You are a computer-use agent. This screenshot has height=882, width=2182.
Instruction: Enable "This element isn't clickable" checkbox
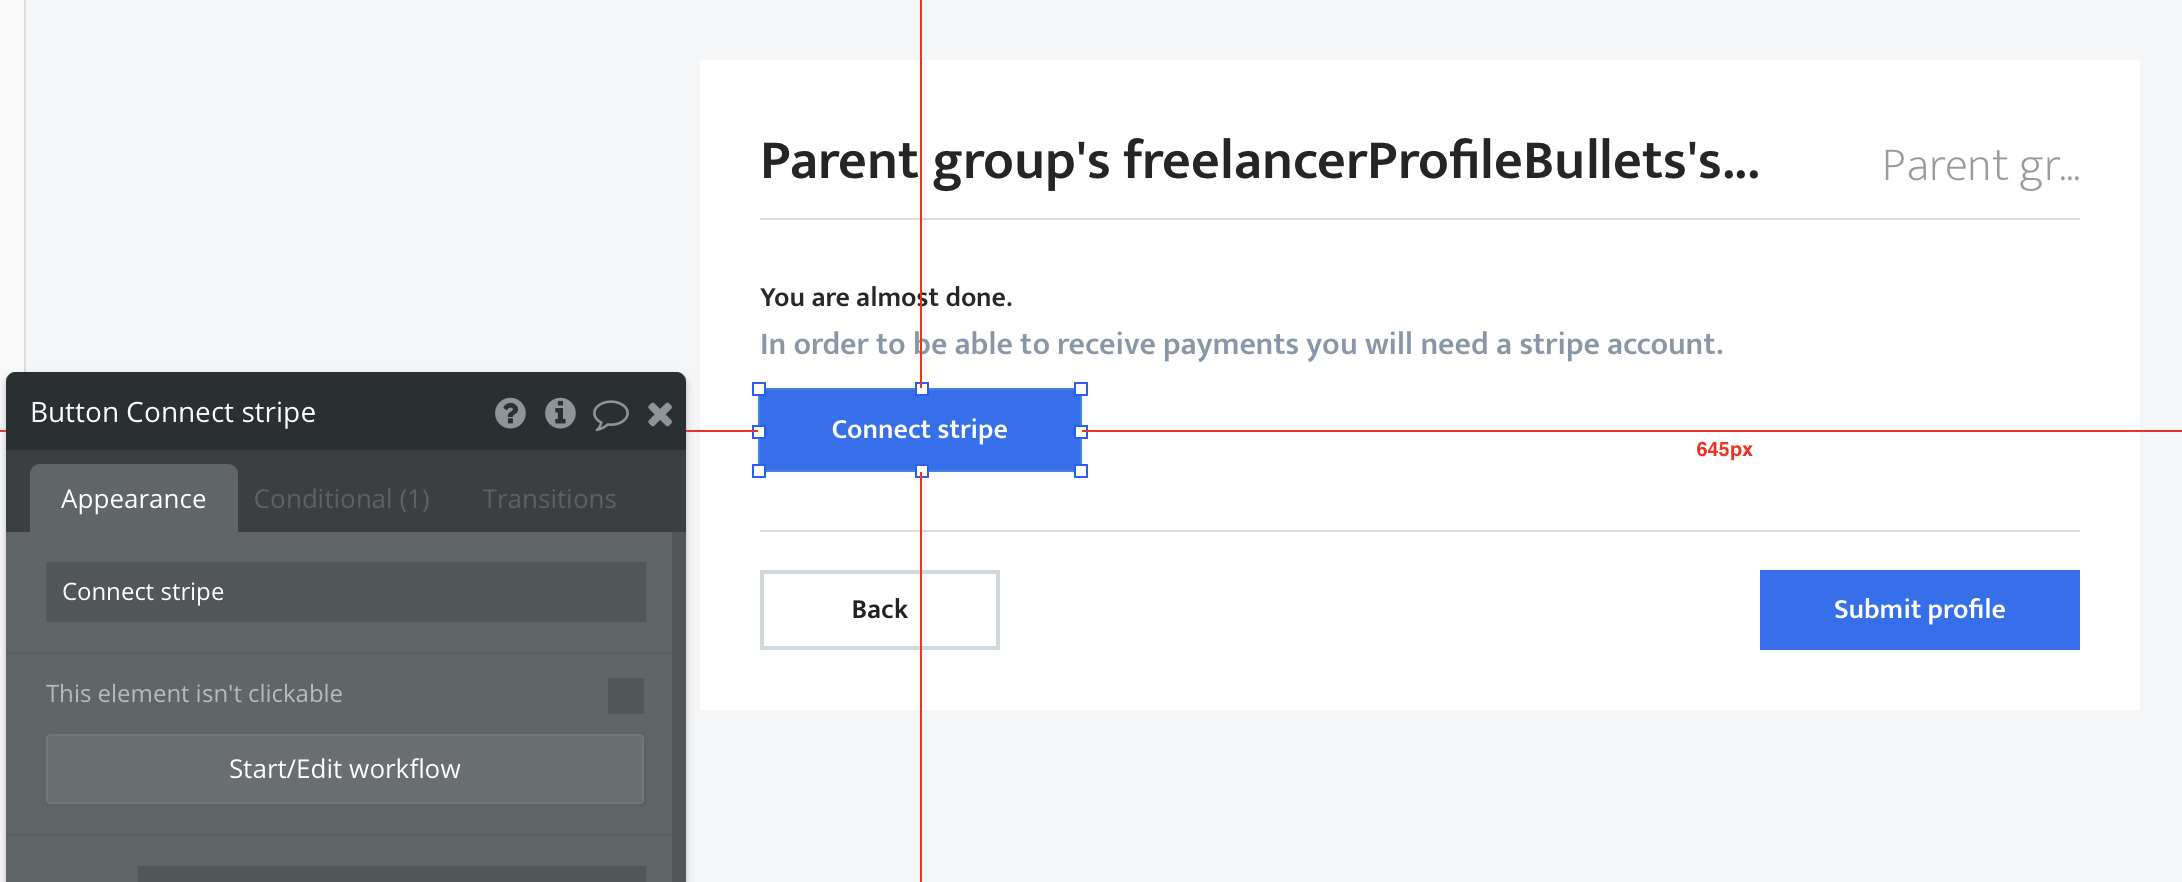point(626,695)
